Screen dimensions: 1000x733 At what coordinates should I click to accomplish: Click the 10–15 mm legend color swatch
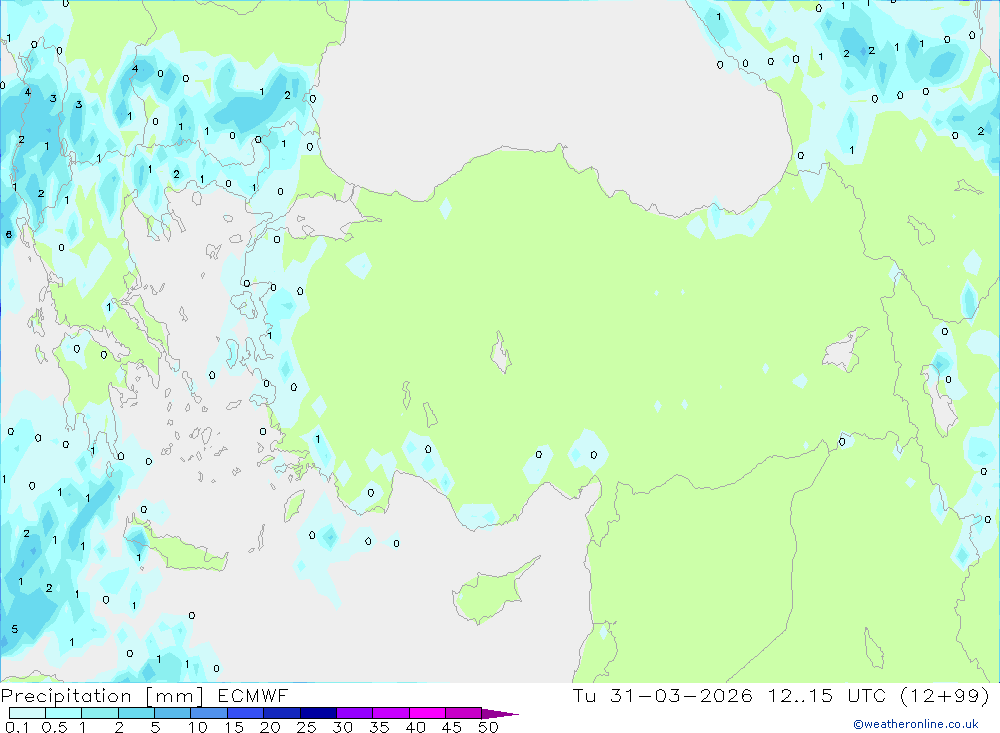(209, 713)
